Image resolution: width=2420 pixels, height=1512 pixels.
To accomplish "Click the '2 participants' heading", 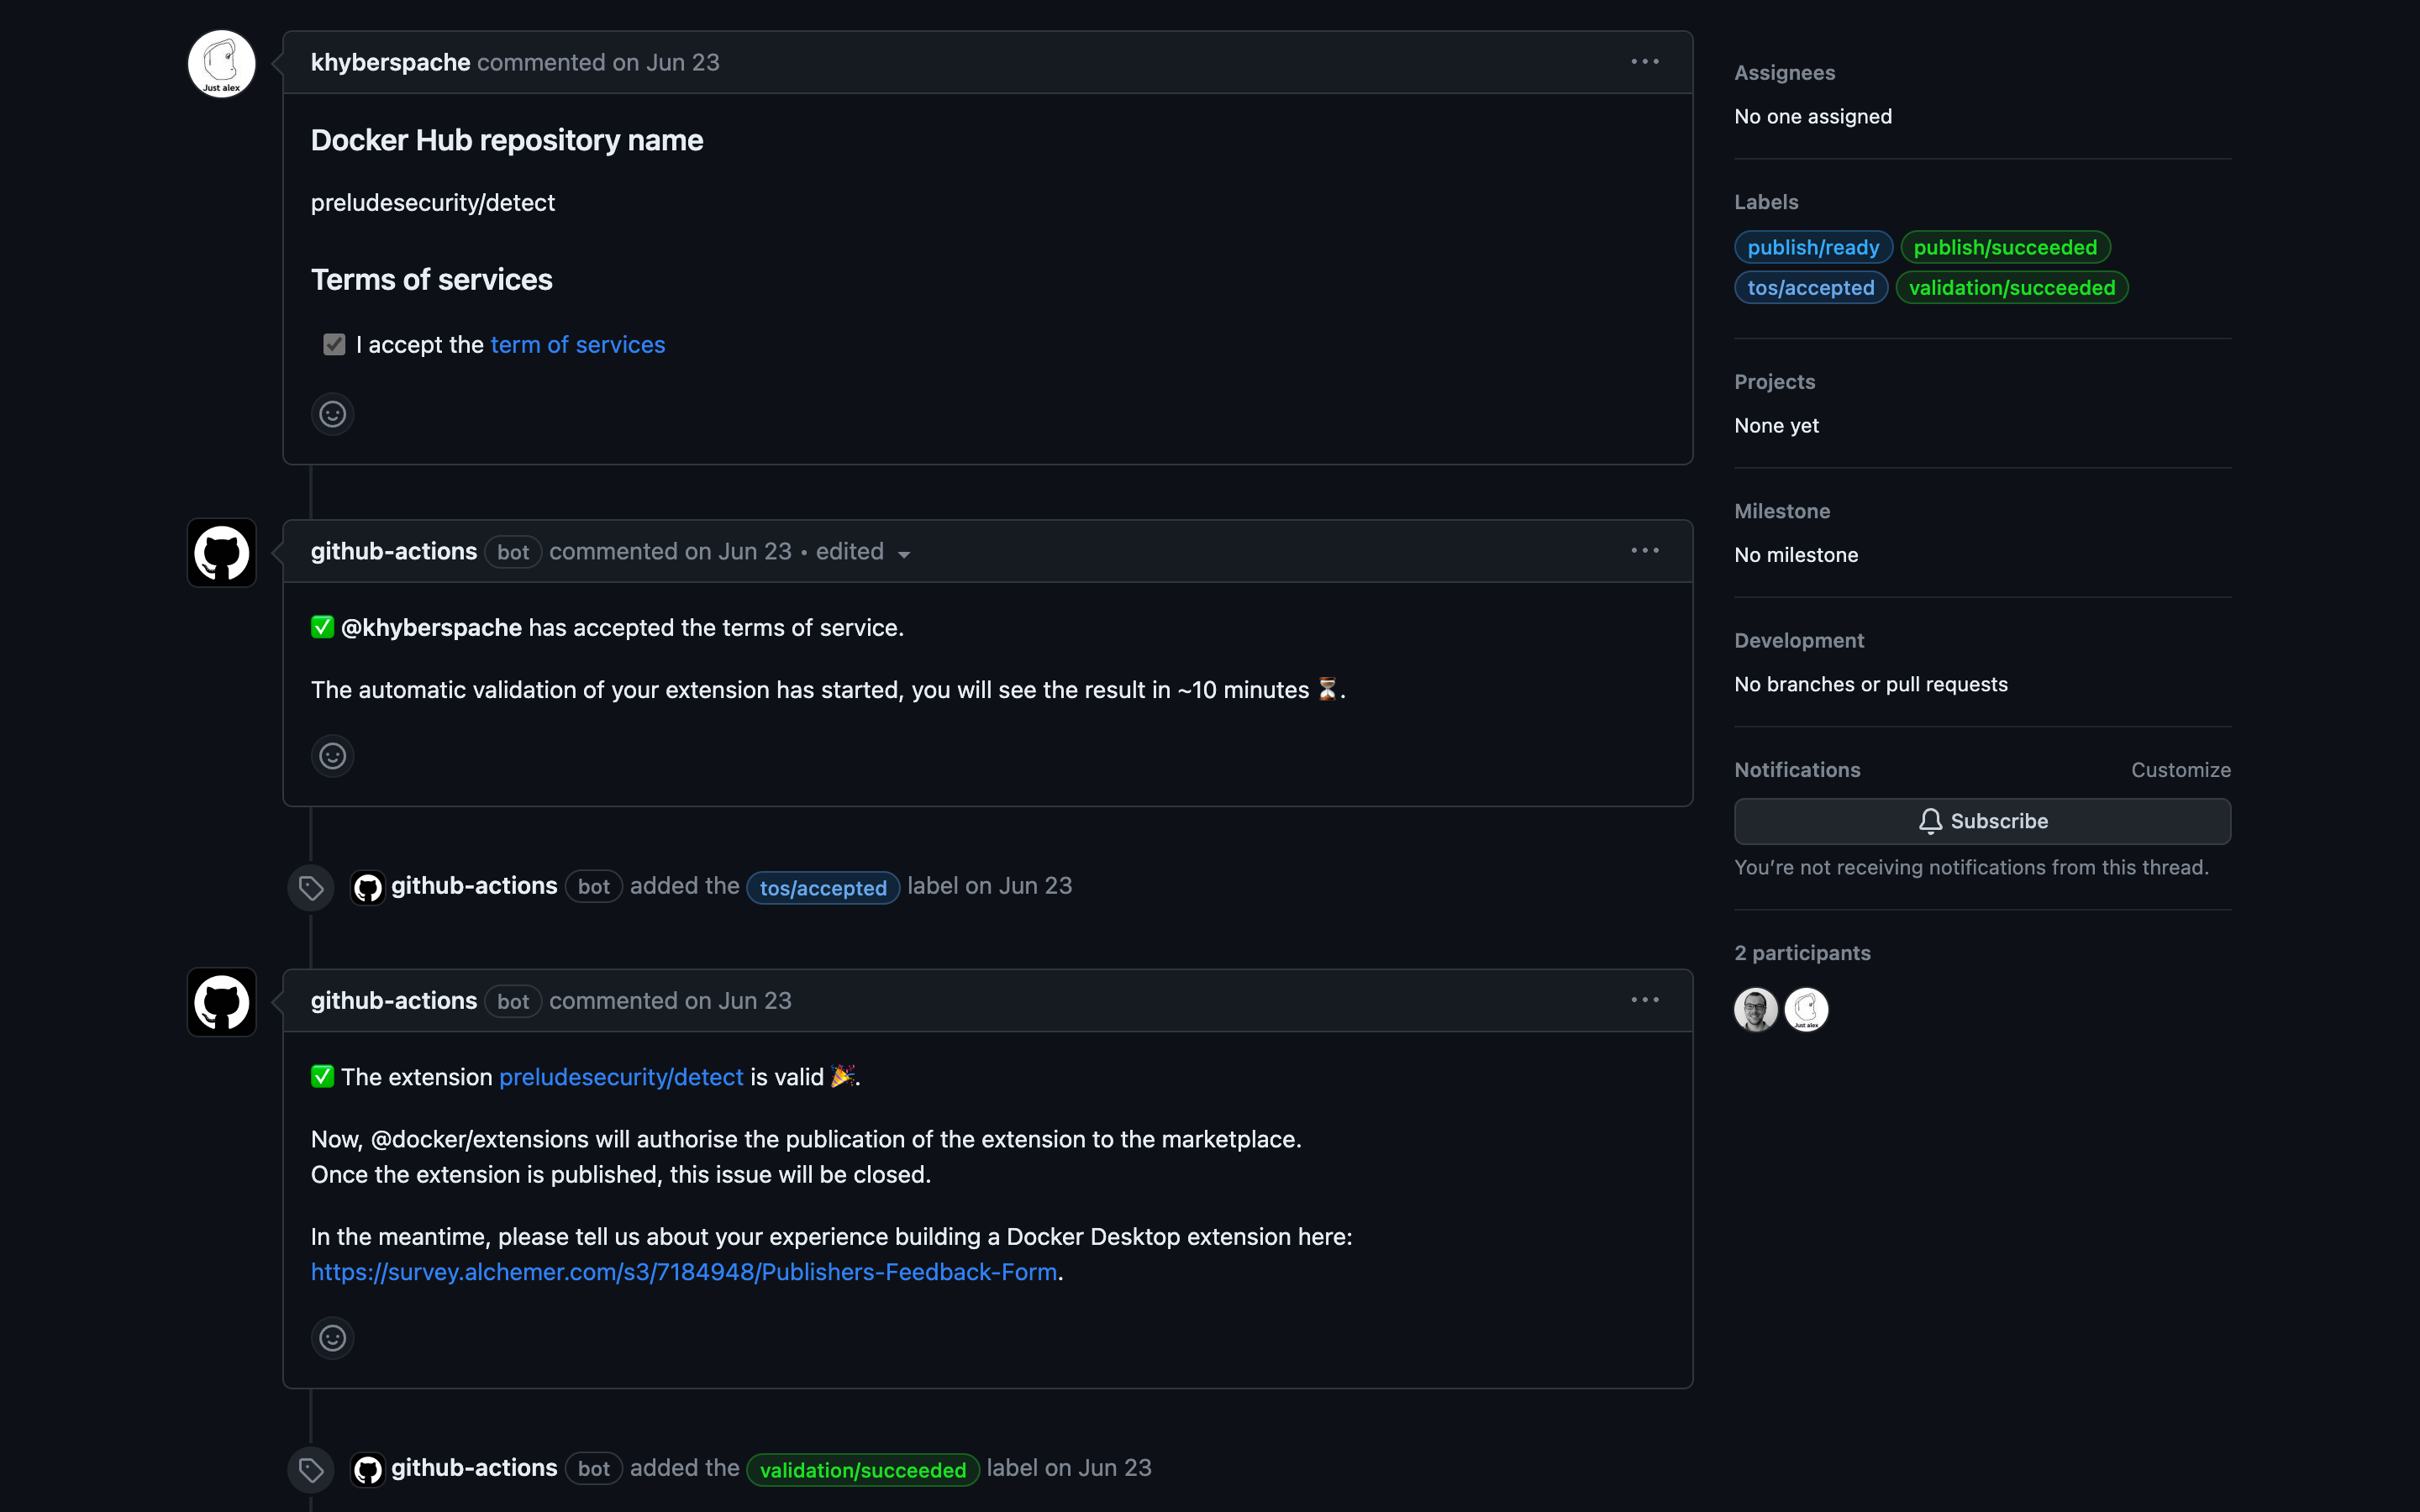I will (1802, 953).
